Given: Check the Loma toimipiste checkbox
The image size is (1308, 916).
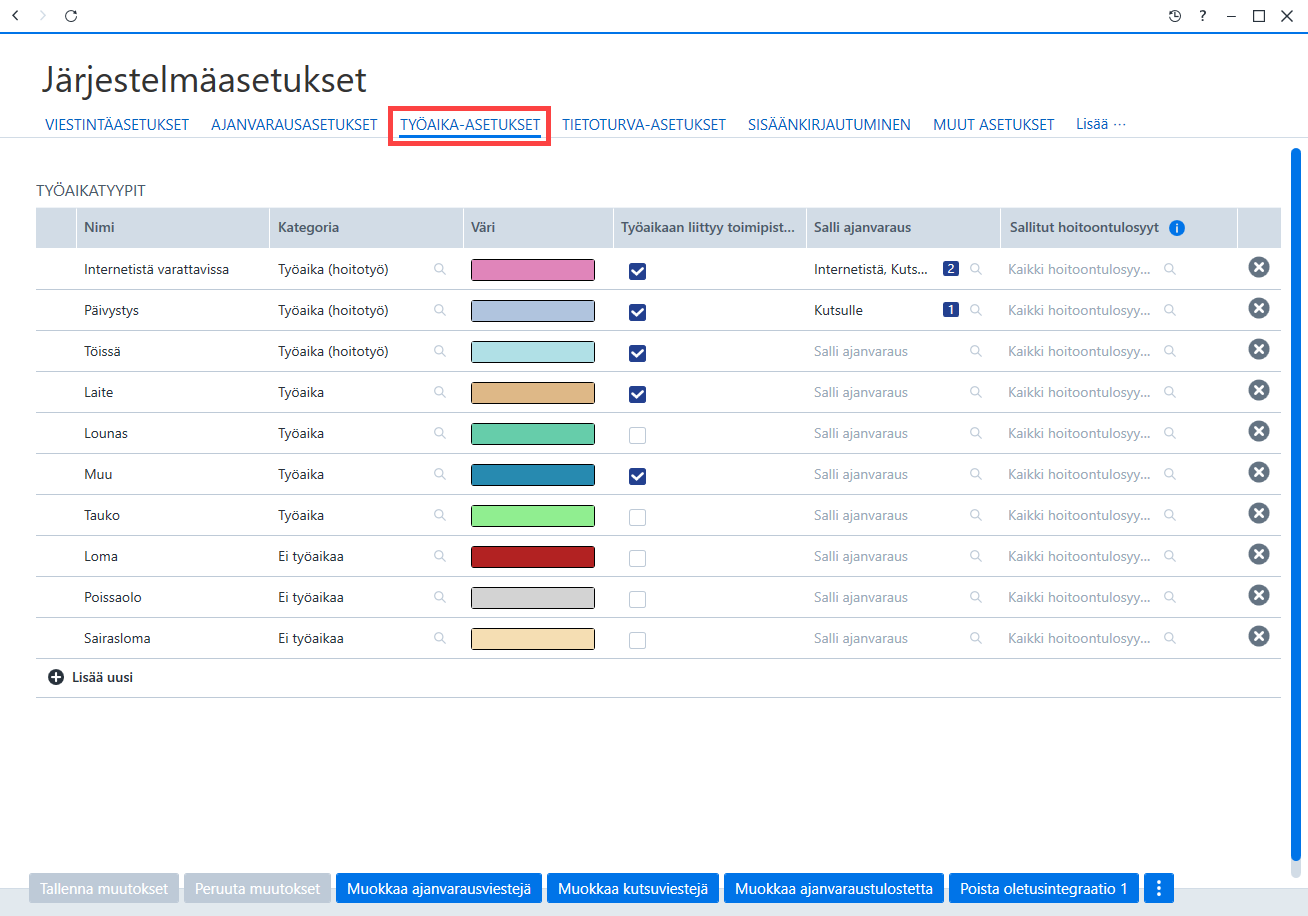Looking at the screenshot, I should pyautogui.click(x=637, y=558).
